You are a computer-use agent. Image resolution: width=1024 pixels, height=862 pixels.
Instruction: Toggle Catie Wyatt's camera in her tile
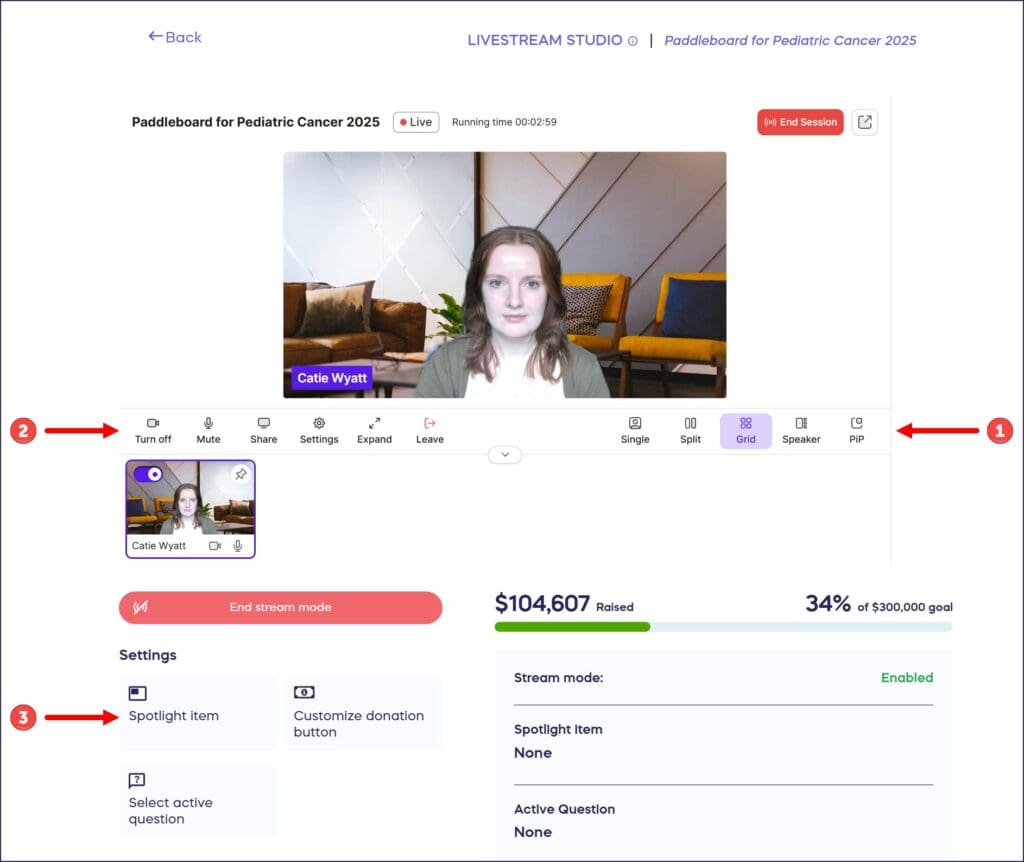[x=215, y=544]
